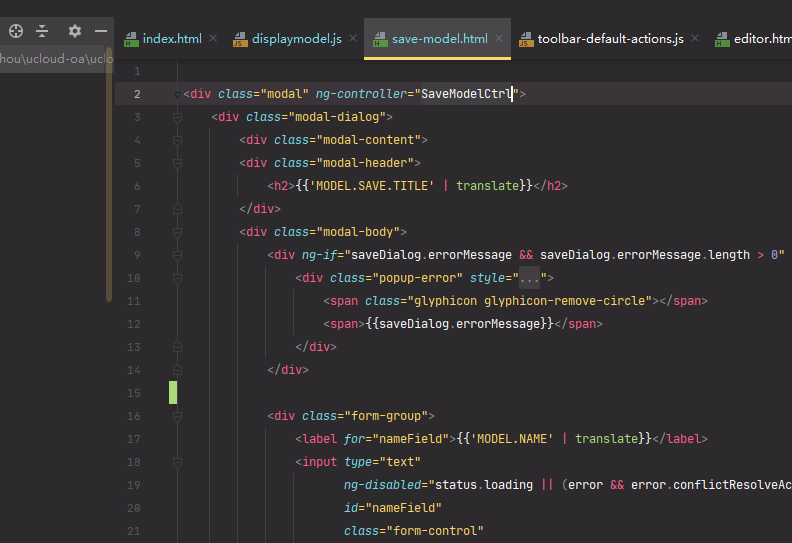Collapse the modal-content fold on line 4

[x=177, y=140]
